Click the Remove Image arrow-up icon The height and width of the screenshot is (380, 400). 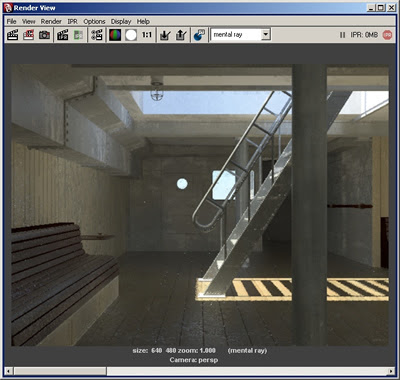point(181,35)
